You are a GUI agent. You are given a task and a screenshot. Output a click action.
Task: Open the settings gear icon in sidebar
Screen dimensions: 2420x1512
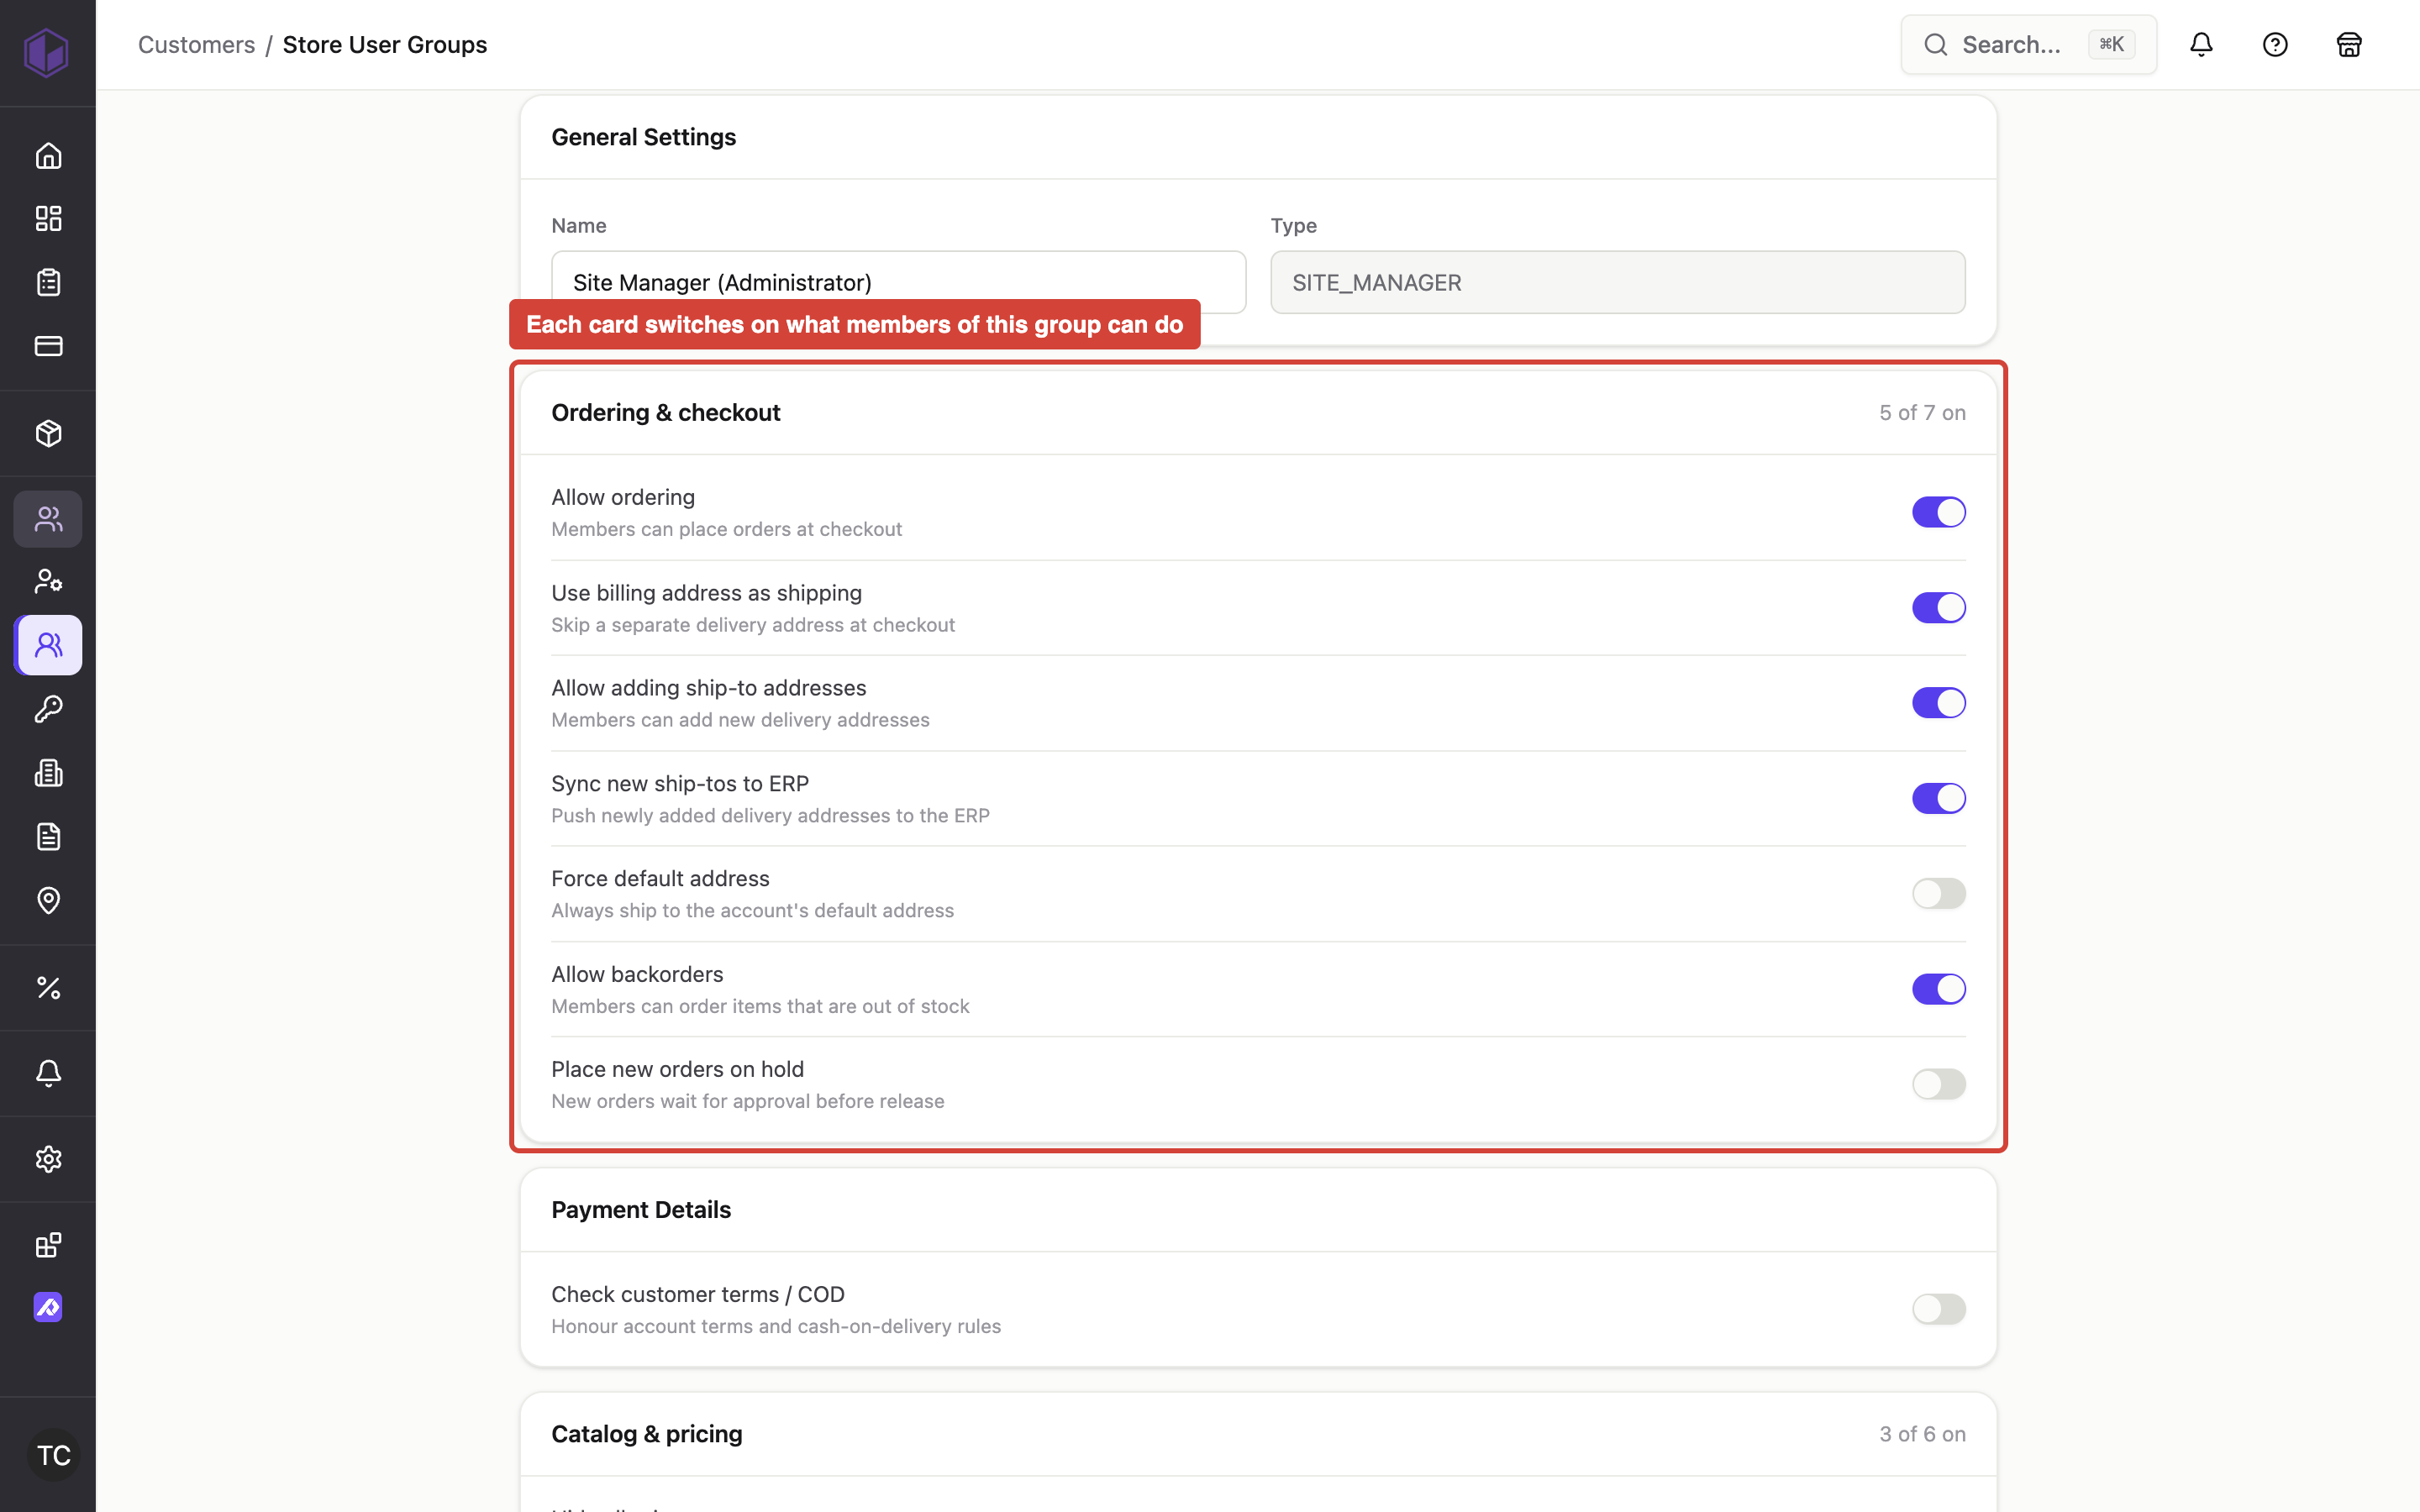[48, 1159]
